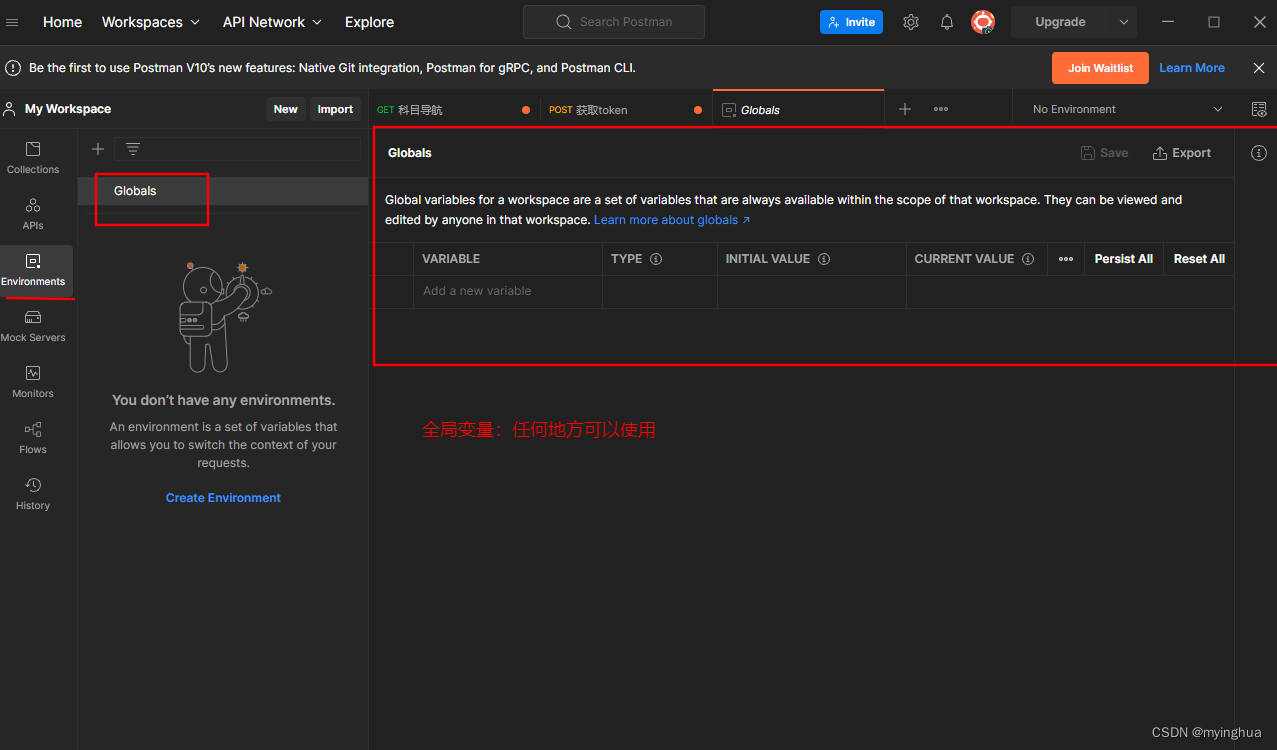Open environment quick look icon

point(1259,109)
